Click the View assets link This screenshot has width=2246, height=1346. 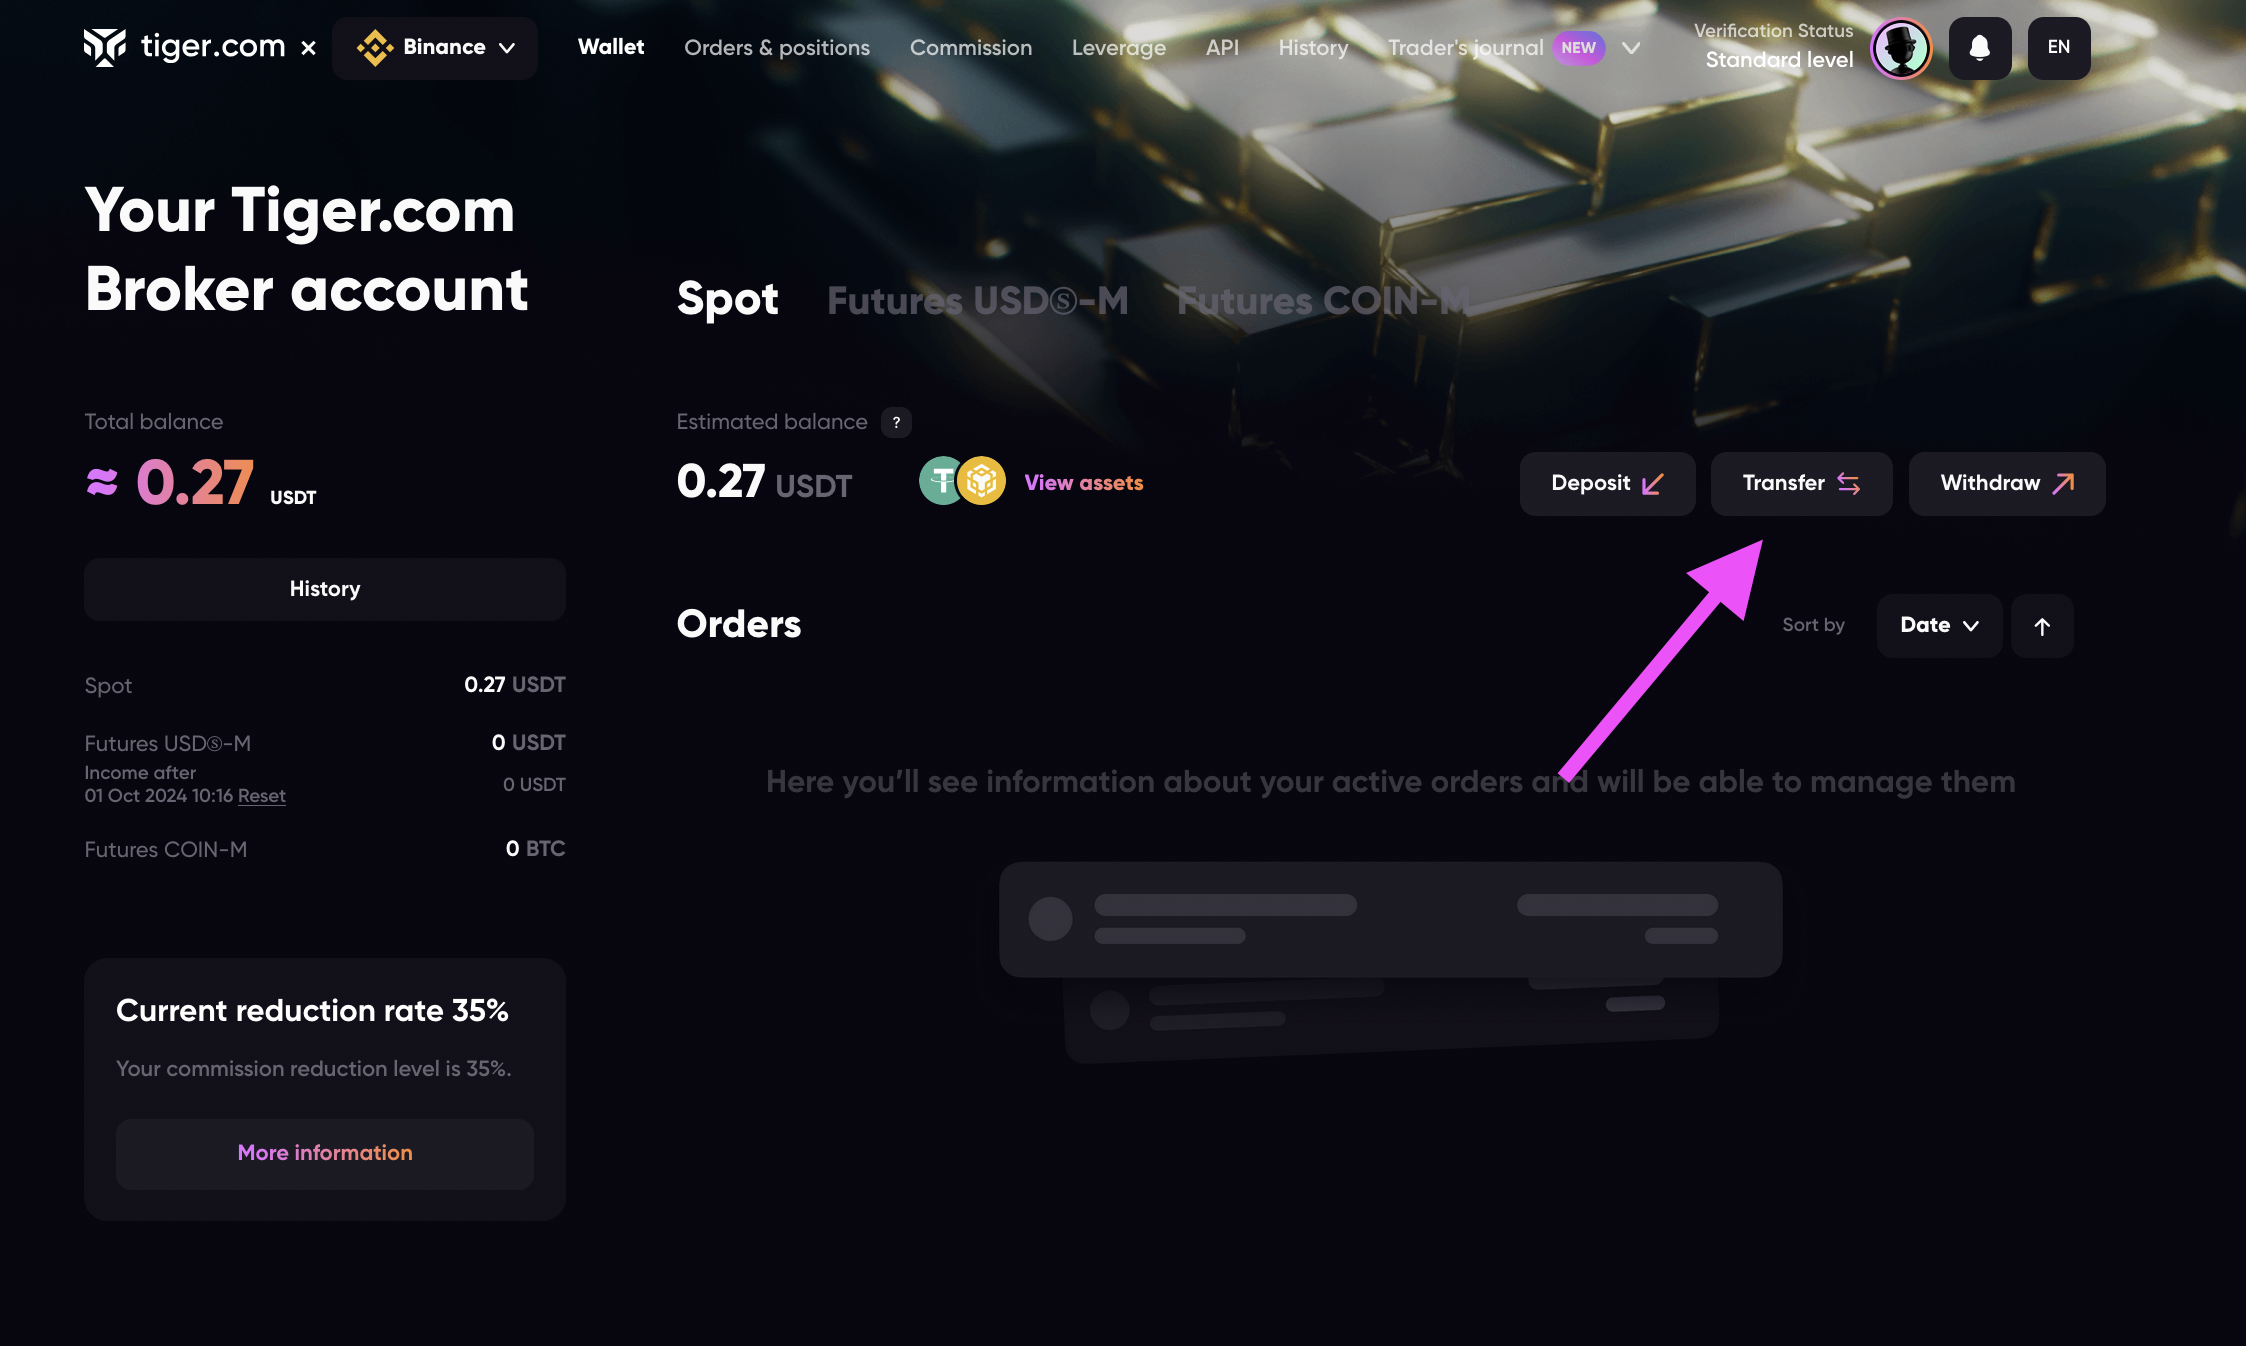click(1083, 483)
